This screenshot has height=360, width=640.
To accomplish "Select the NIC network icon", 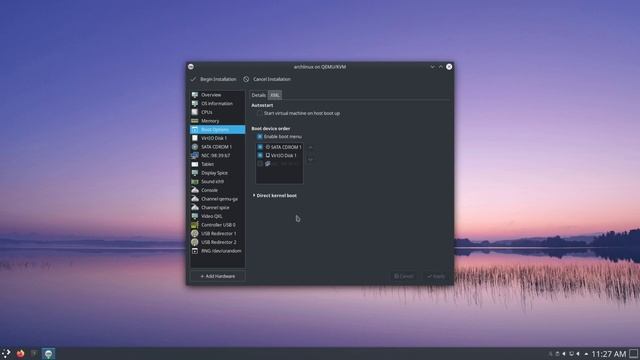I will click(x=195, y=156).
